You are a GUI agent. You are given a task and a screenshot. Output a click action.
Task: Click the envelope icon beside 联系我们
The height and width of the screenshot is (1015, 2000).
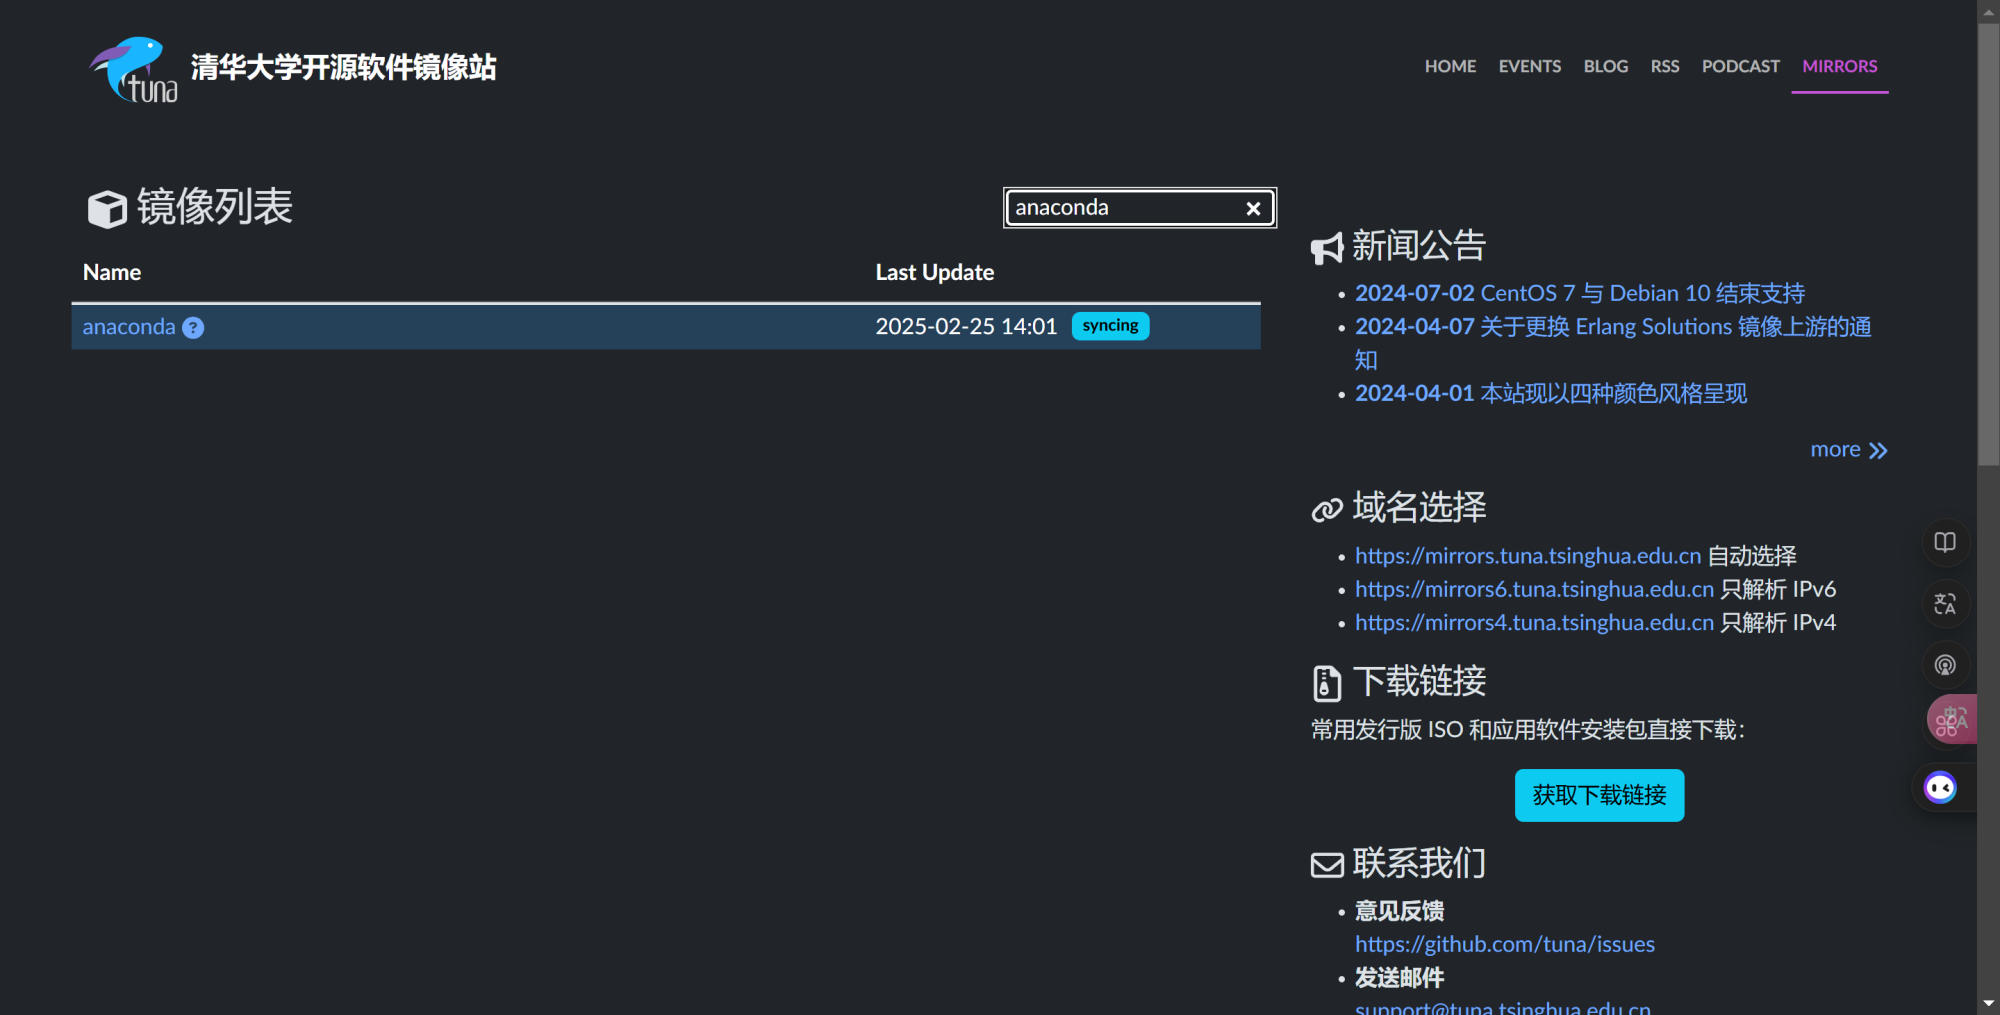coord(1327,865)
